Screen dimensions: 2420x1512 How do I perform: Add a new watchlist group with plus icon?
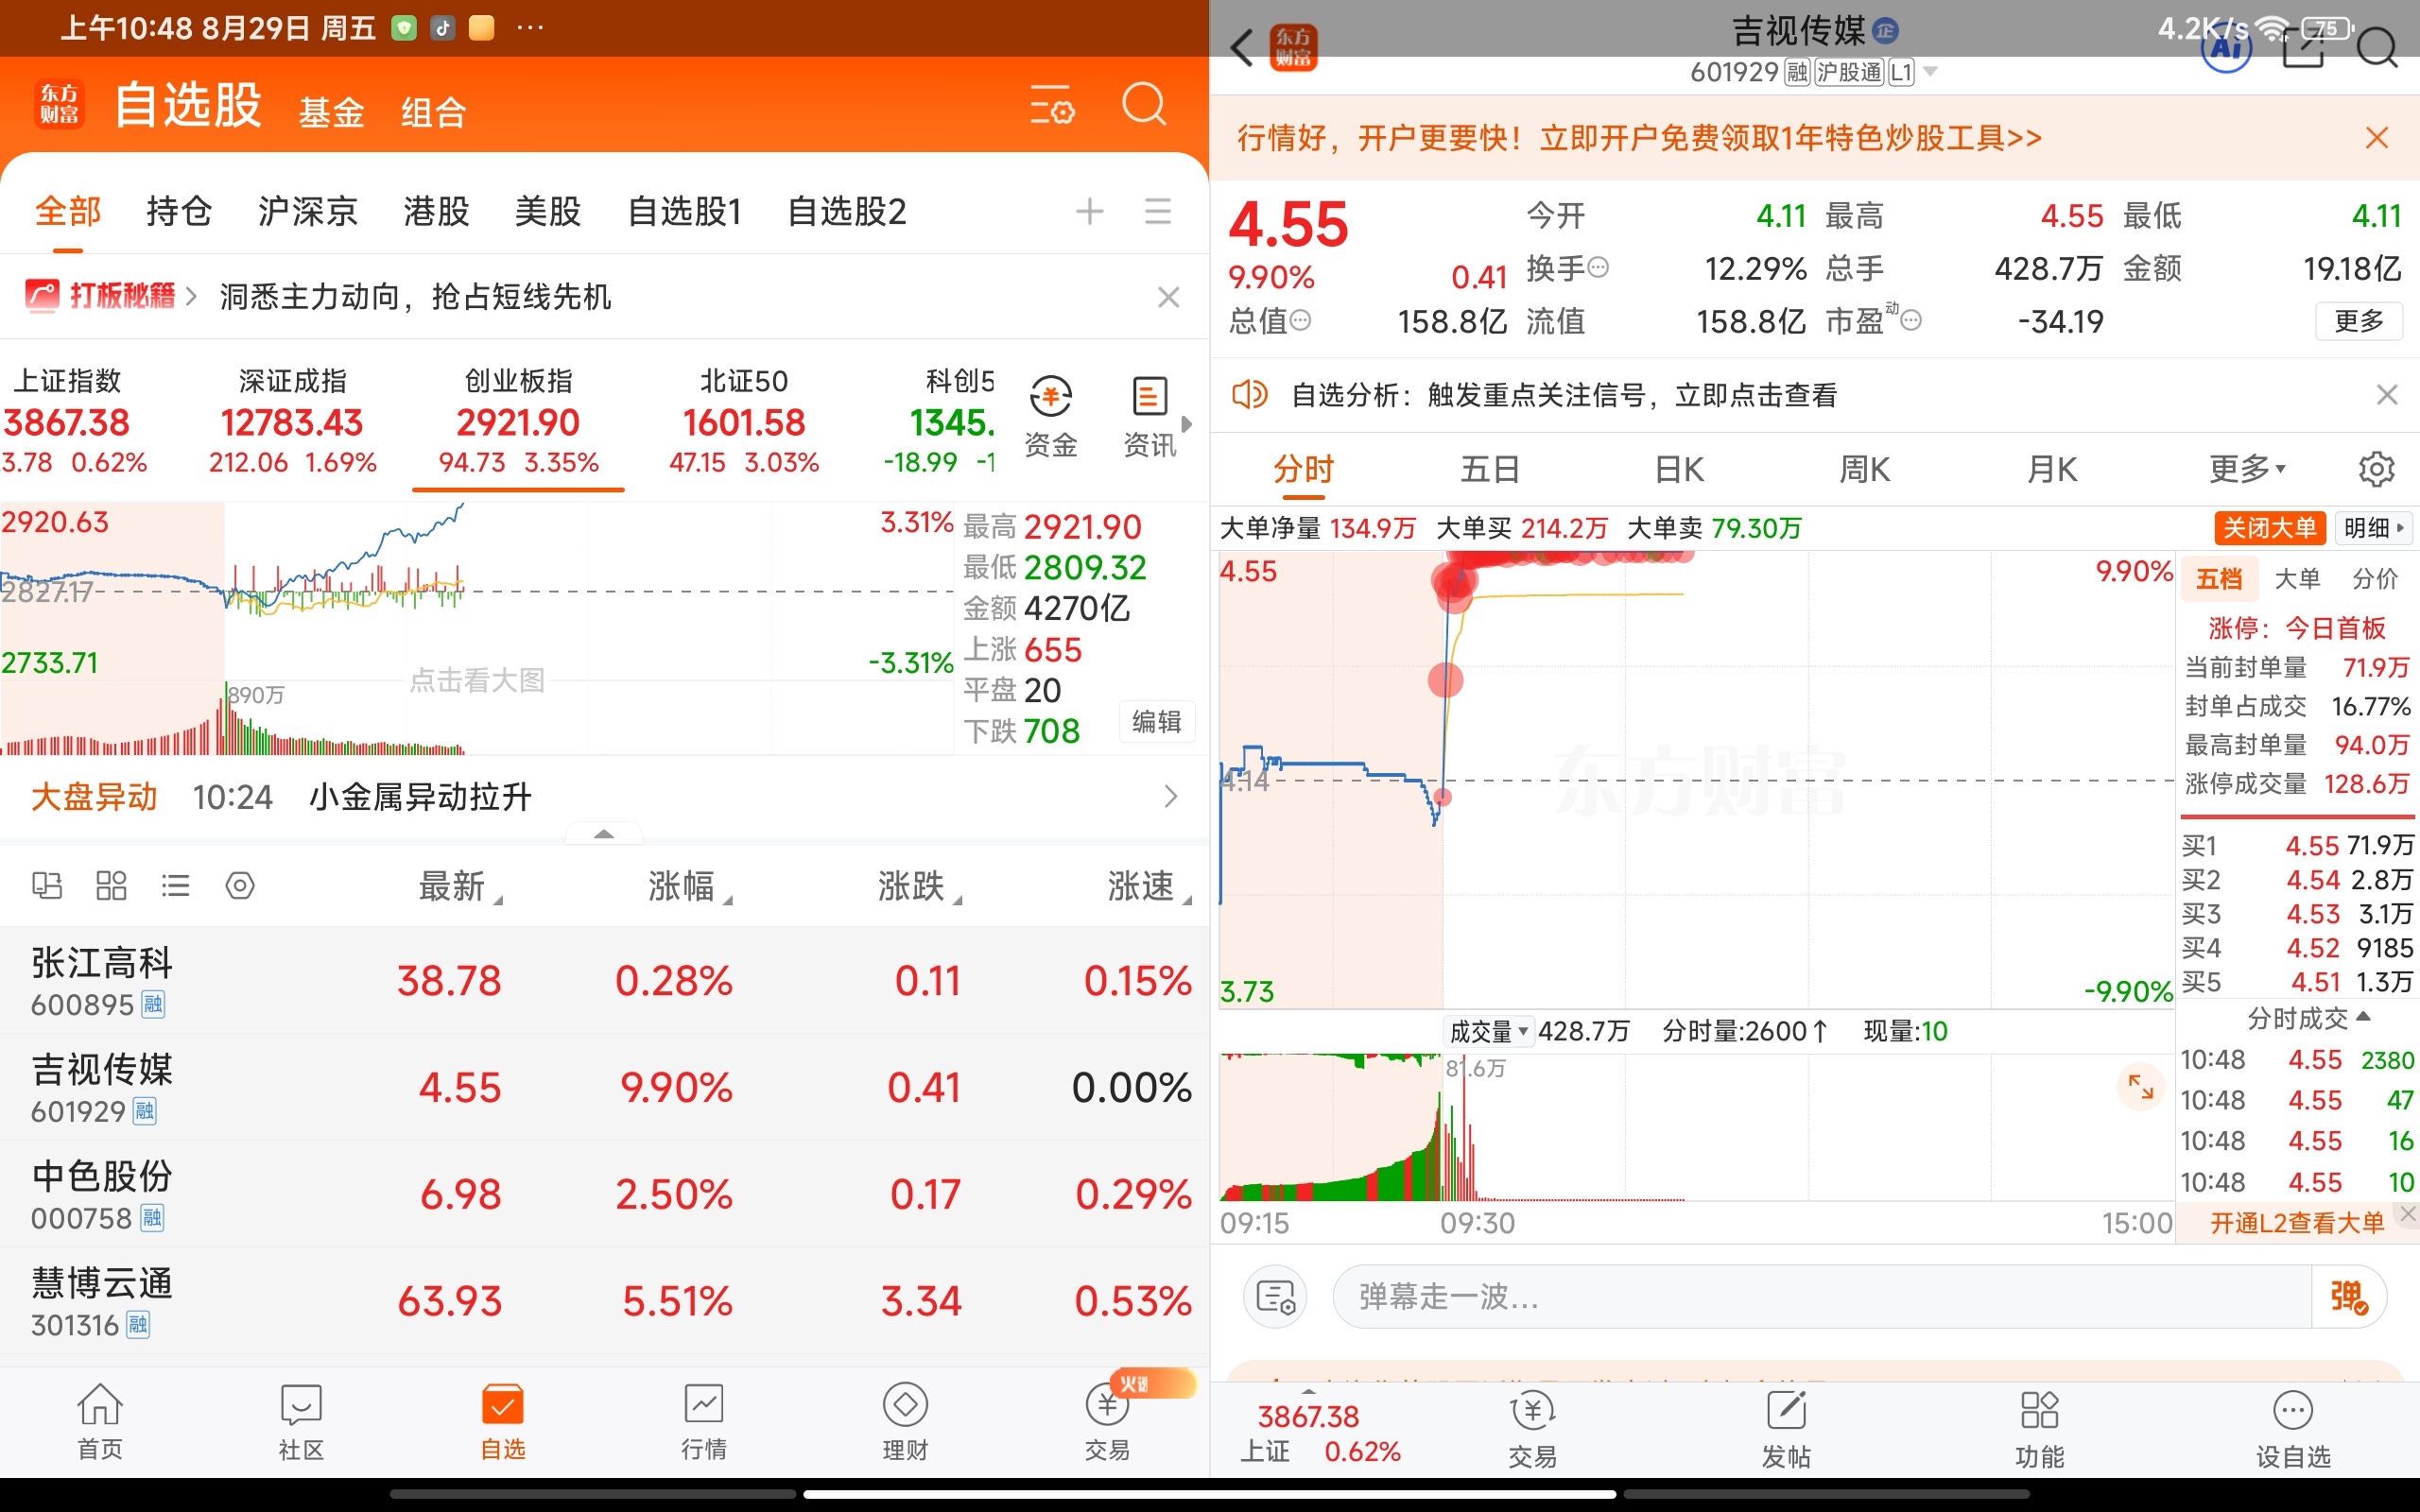1089,211
